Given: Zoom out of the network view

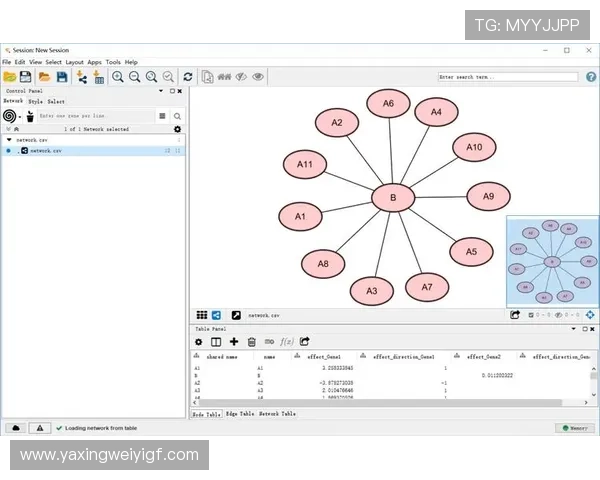Looking at the screenshot, I should pyautogui.click(x=134, y=77).
